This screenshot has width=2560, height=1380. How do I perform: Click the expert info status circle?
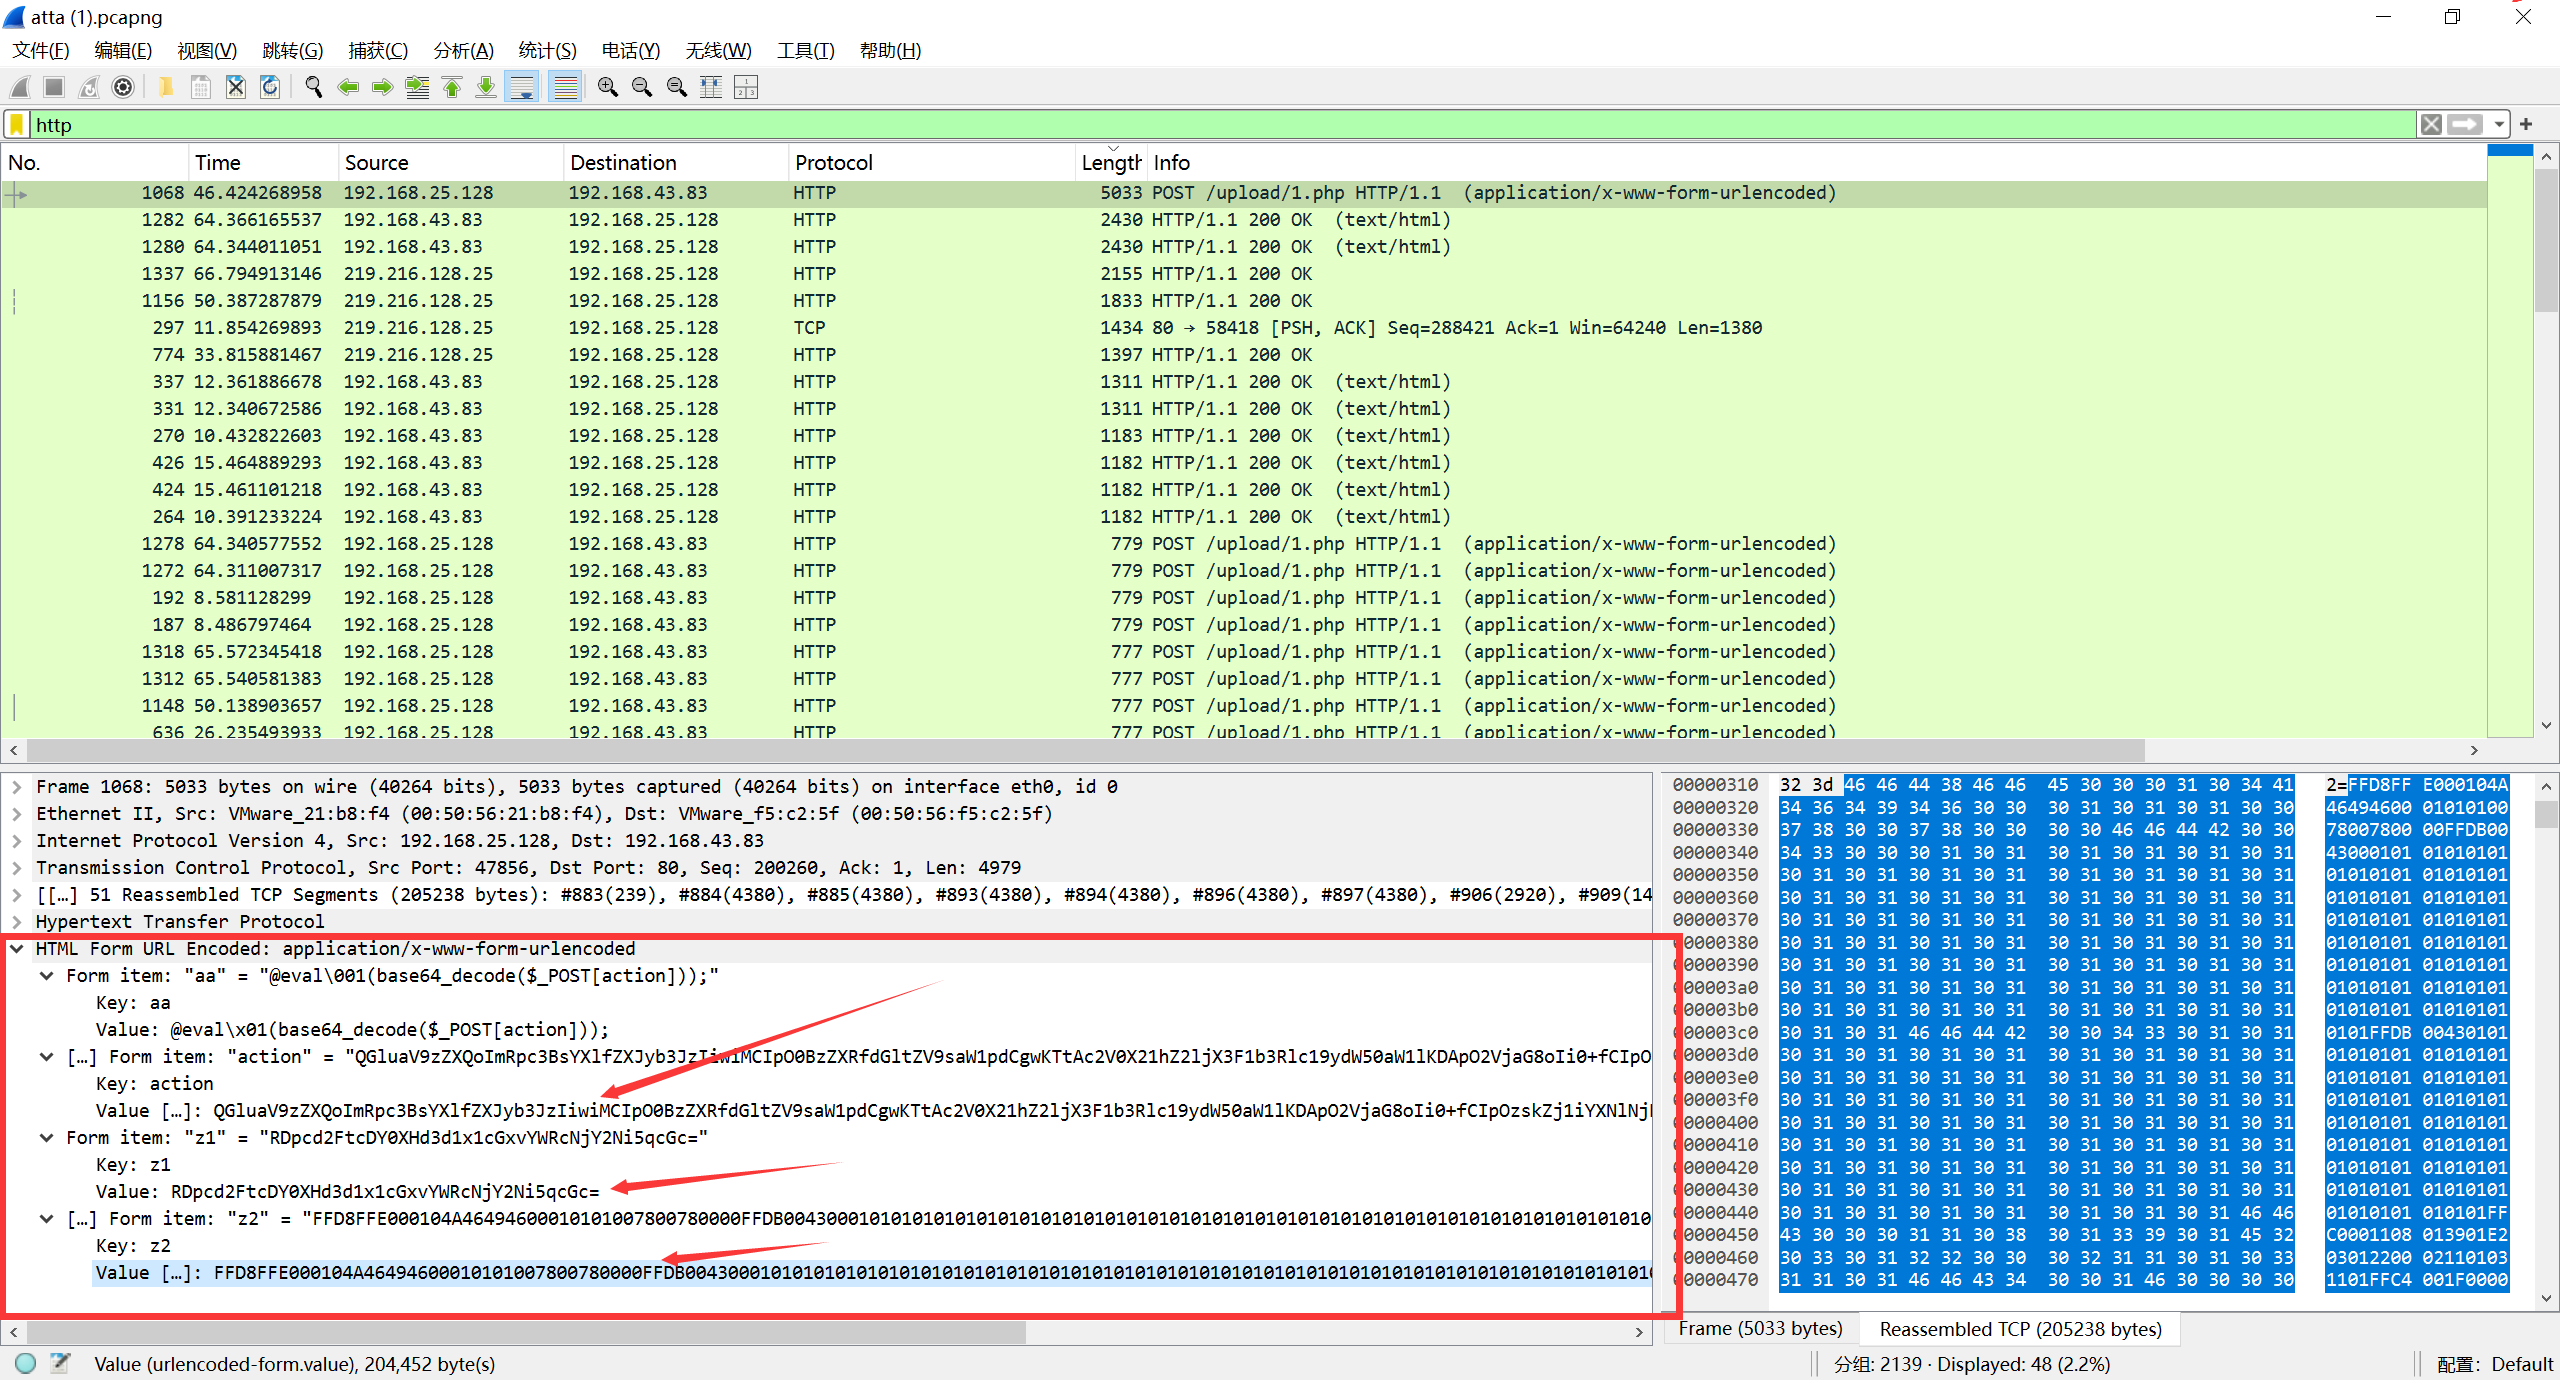(26, 1363)
